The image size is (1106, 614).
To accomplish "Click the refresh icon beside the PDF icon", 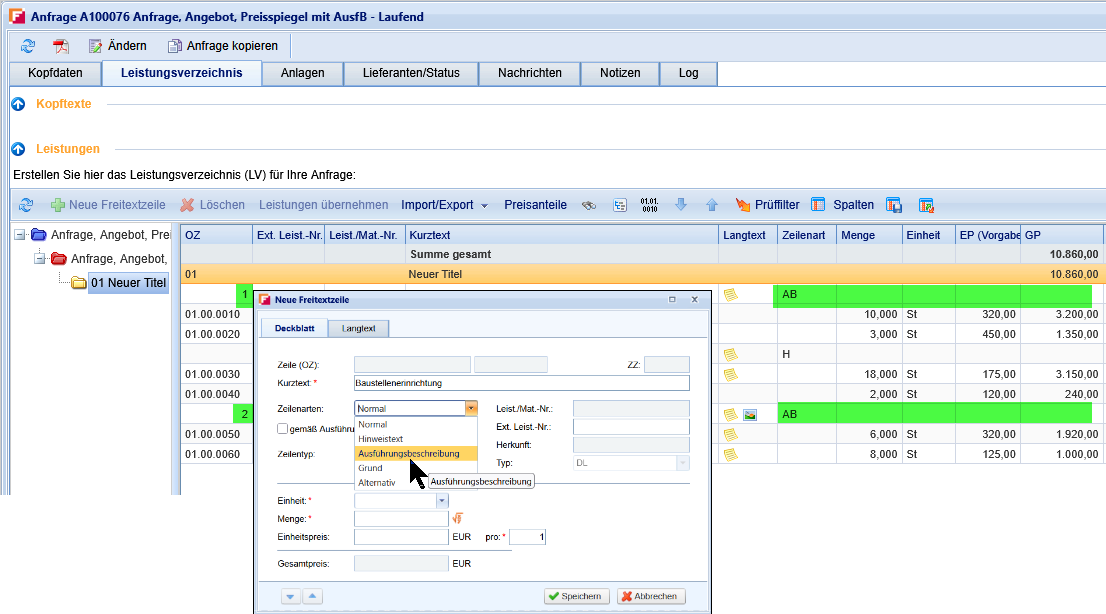I will coord(28,46).
